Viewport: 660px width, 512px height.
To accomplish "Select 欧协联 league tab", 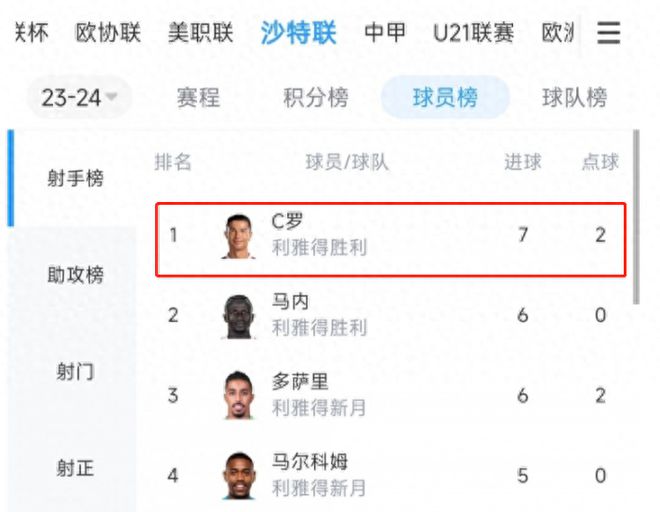I will (x=108, y=32).
